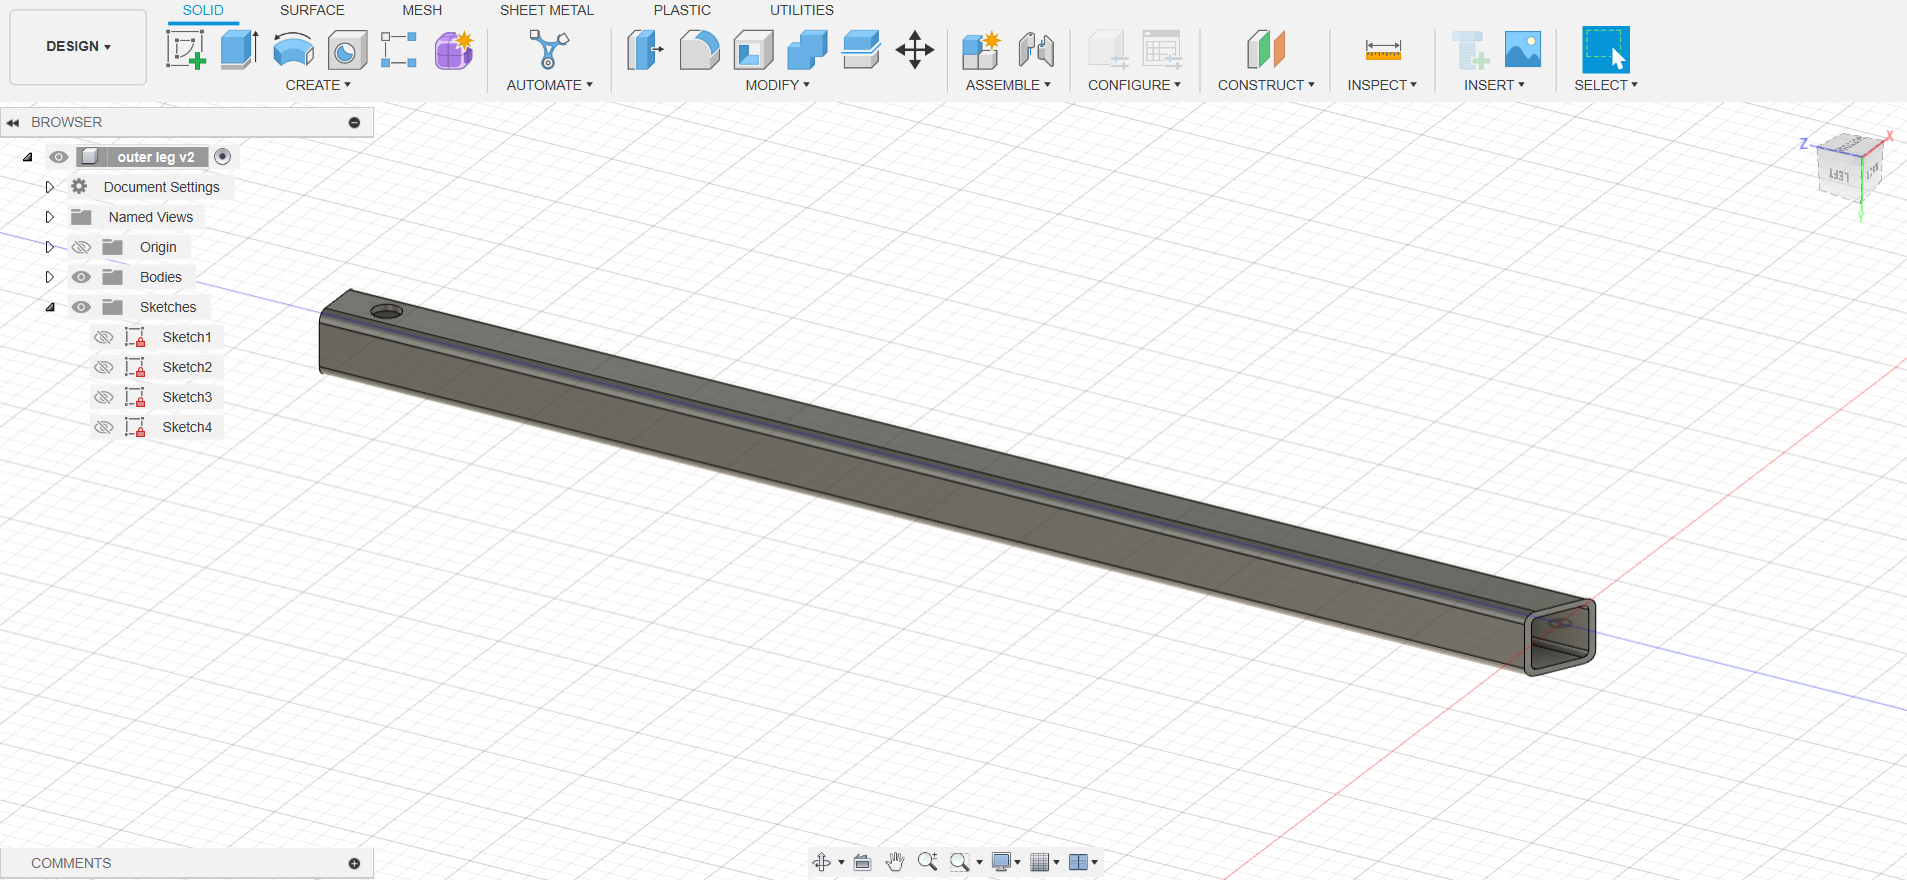Screen dimensions: 1907x880
Task: Activate the Select tool
Action: 1606,49
